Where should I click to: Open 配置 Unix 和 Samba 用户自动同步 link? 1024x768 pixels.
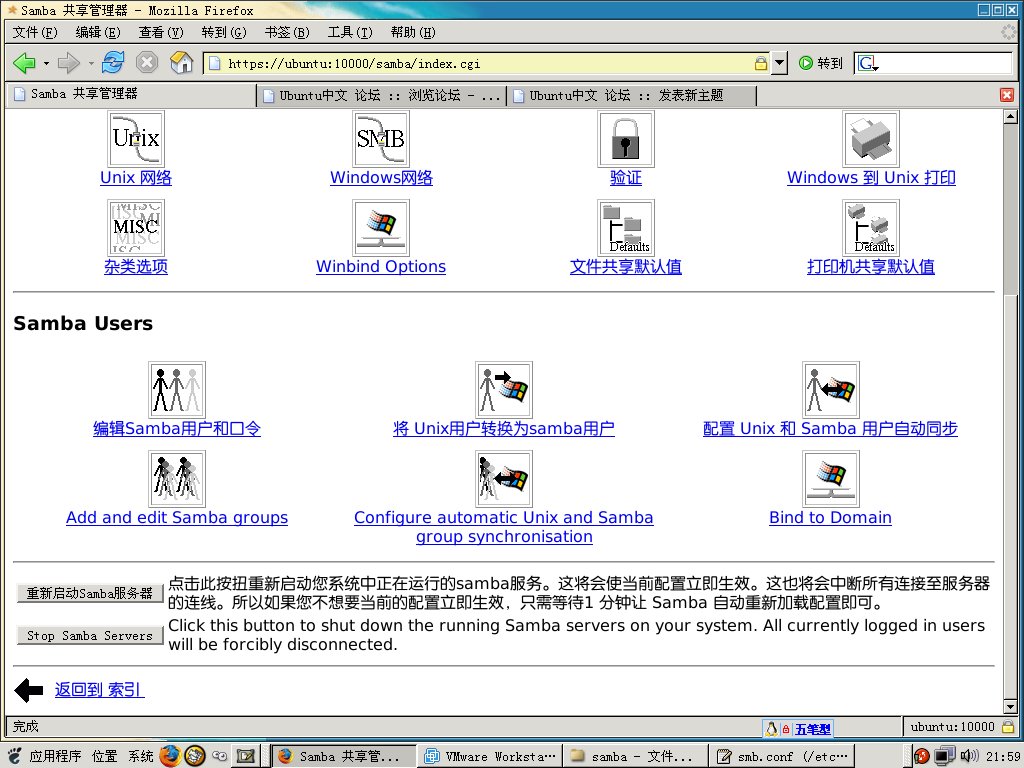[830, 428]
